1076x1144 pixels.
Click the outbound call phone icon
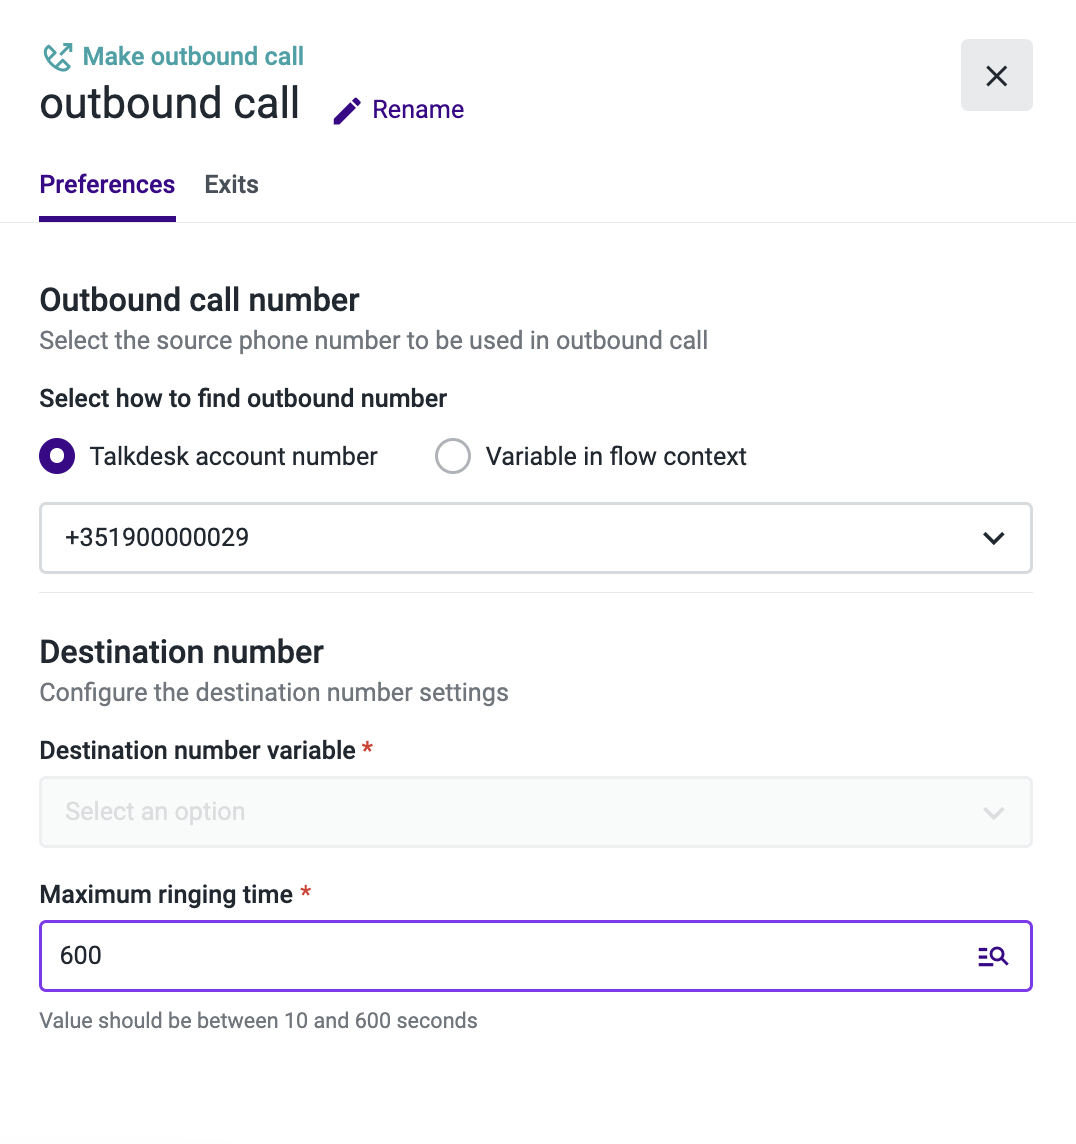(58, 57)
